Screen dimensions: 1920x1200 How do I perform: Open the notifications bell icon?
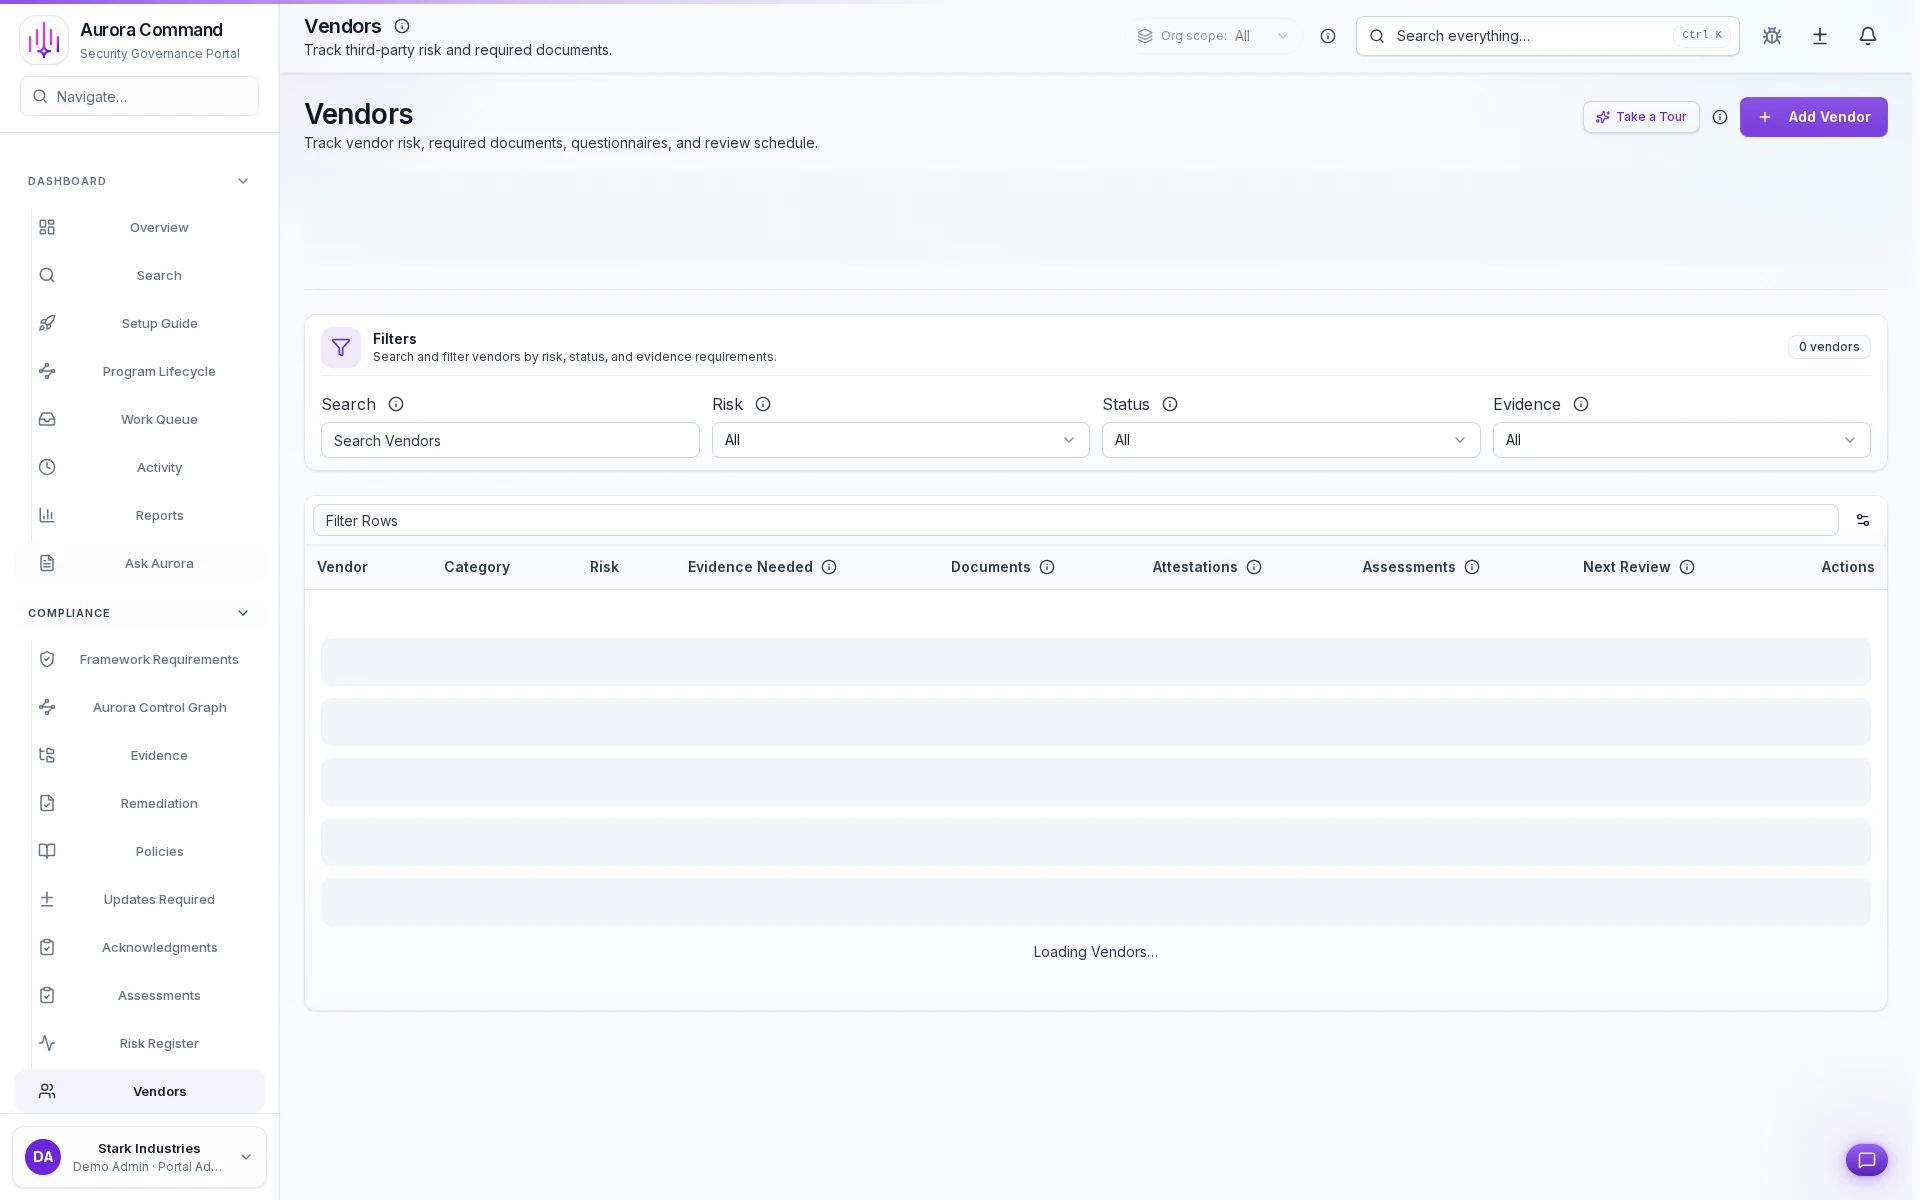(x=1868, y=36)
